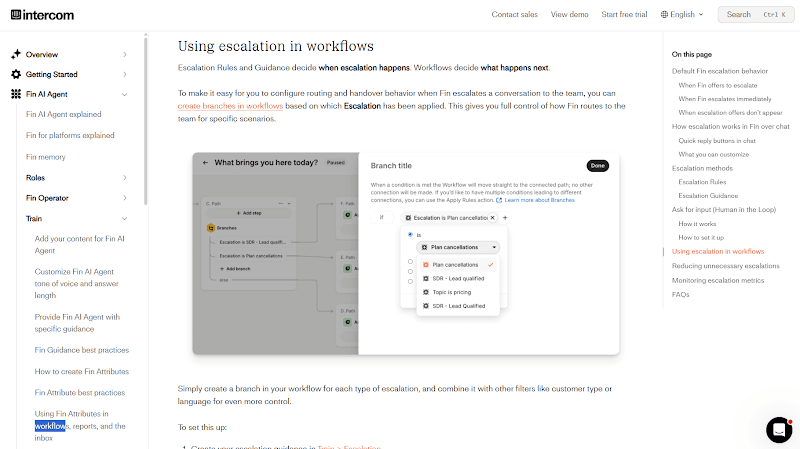Click the Intercom logo
Viewport: 800px width, 449px height.
click(42, 15)
